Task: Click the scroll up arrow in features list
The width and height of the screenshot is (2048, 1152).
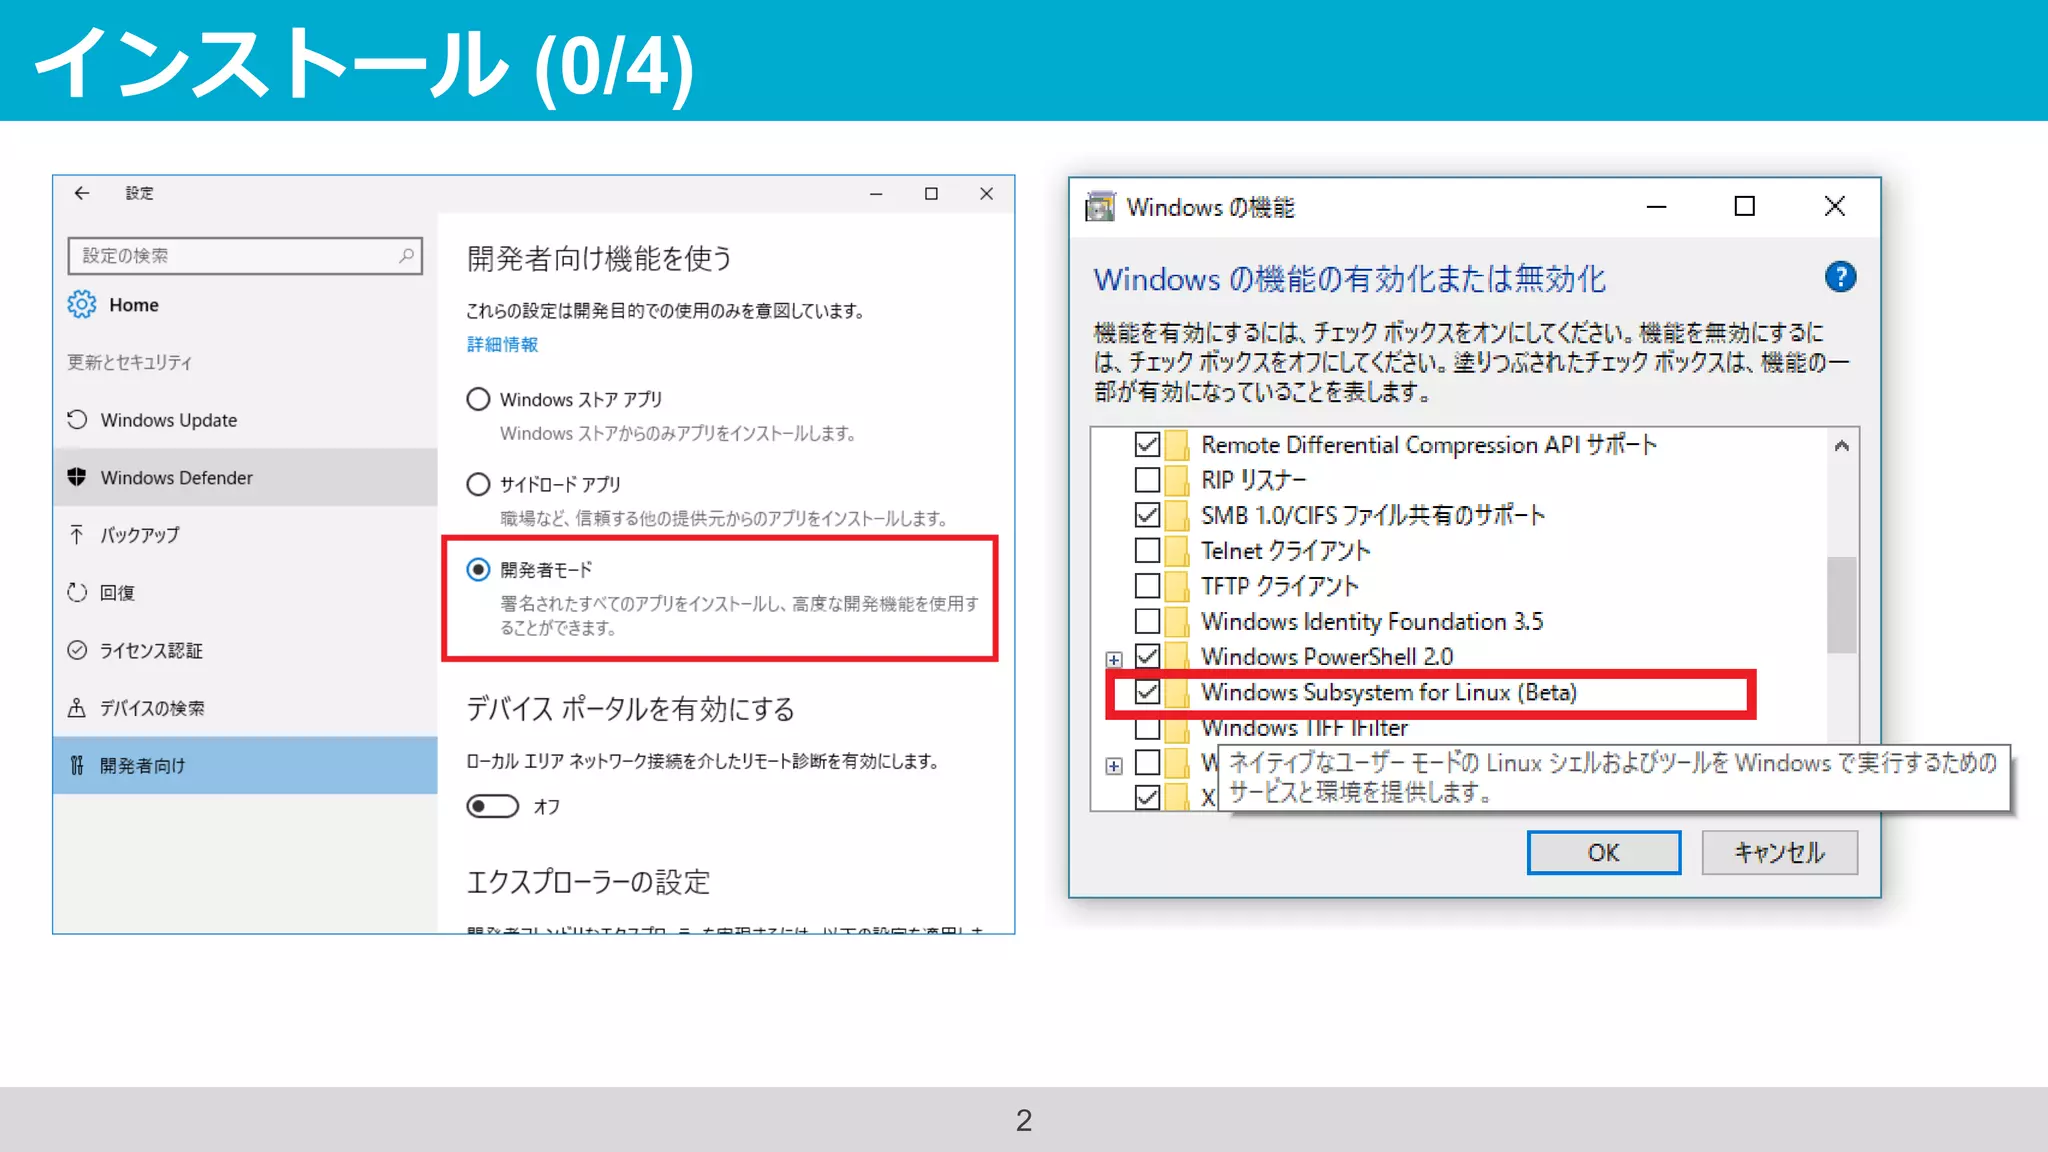Action: point(1842,446)
